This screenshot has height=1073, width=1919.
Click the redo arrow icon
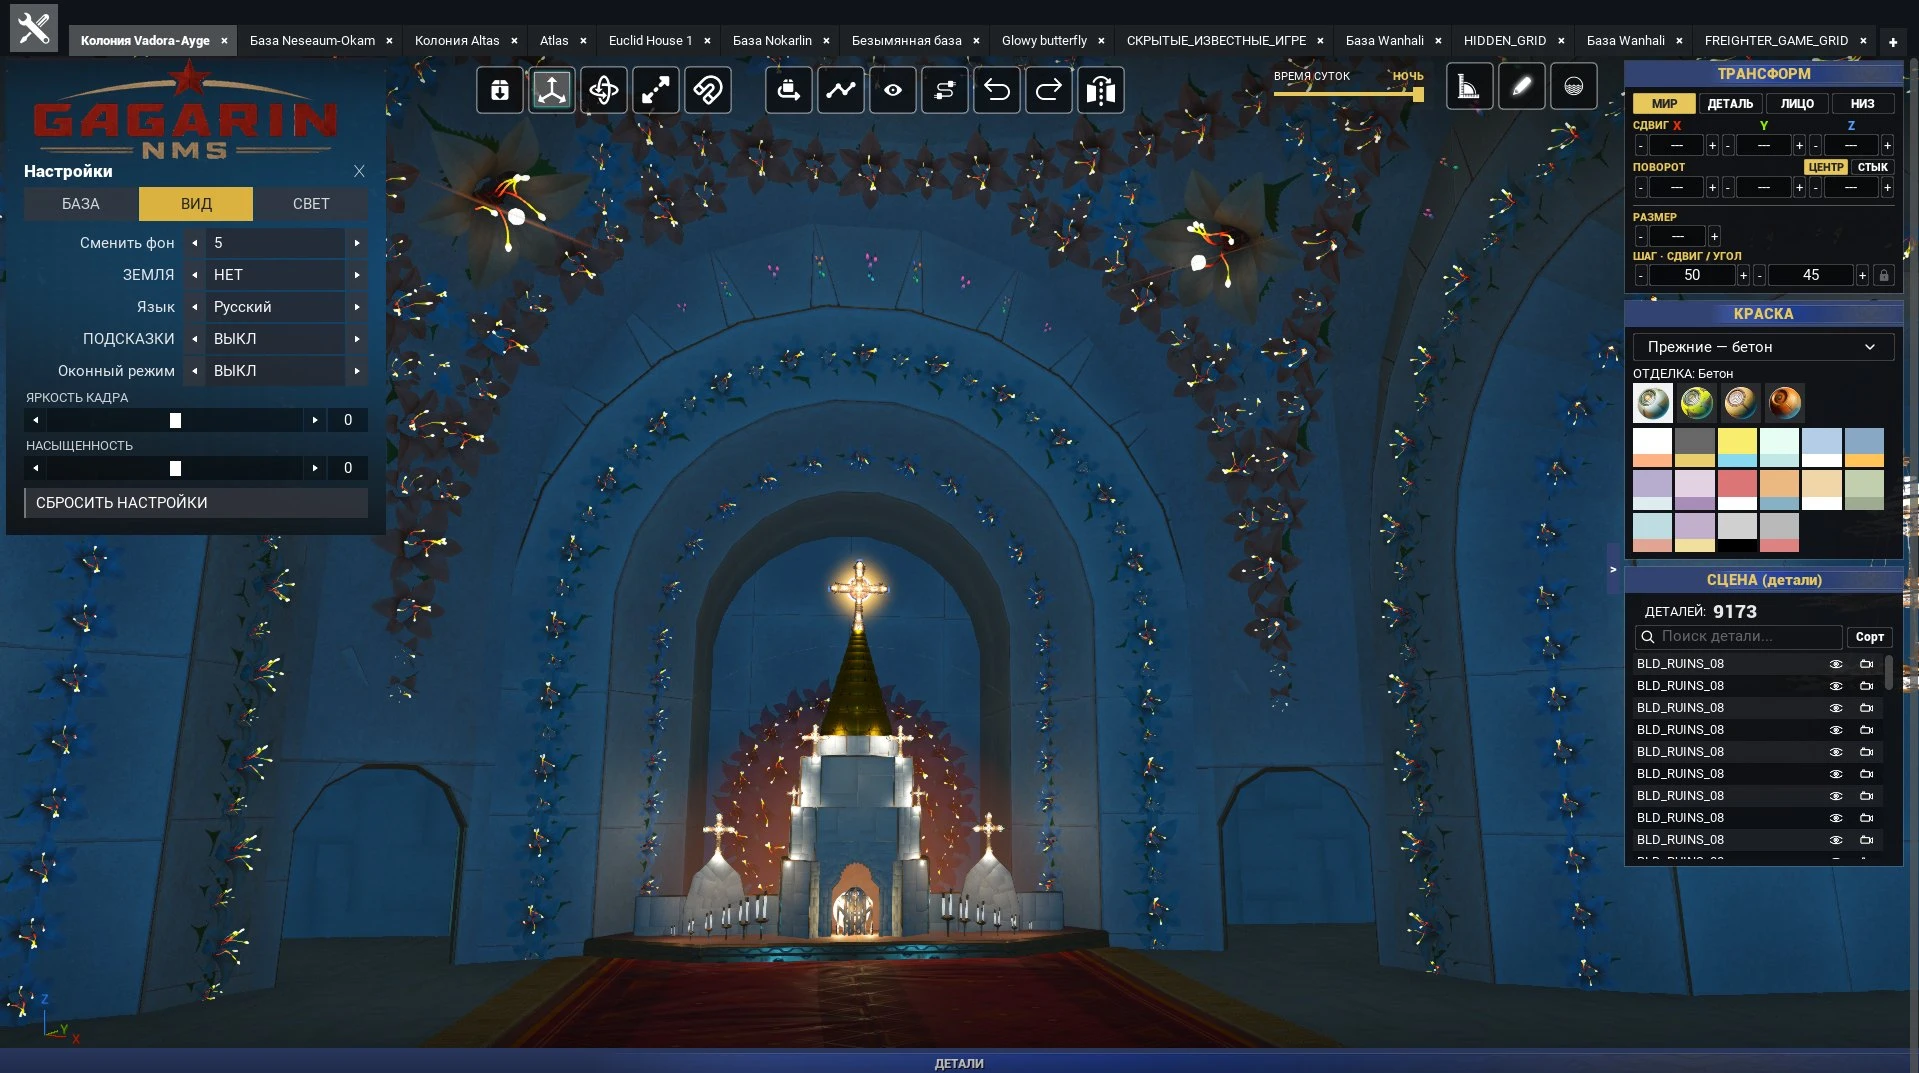pyautogui.click(x=1049, y=90)
